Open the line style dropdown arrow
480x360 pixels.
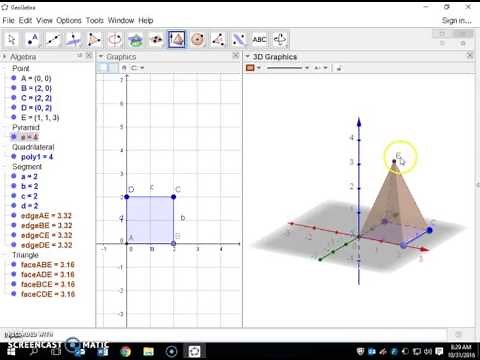point(307,68)
